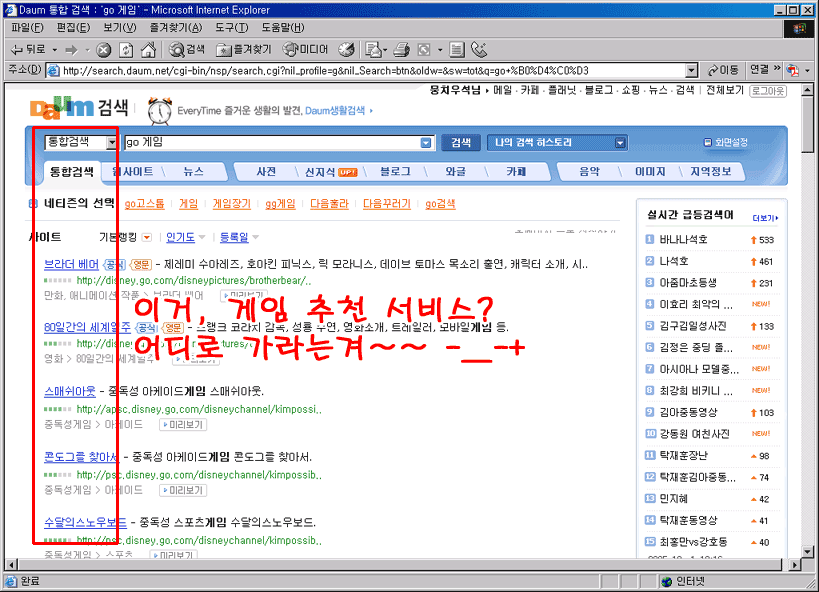Expand the 인기도 sort arrow
Image resolution: width=819 pixels, height=592 pixels.
click(x=202, y=238)
